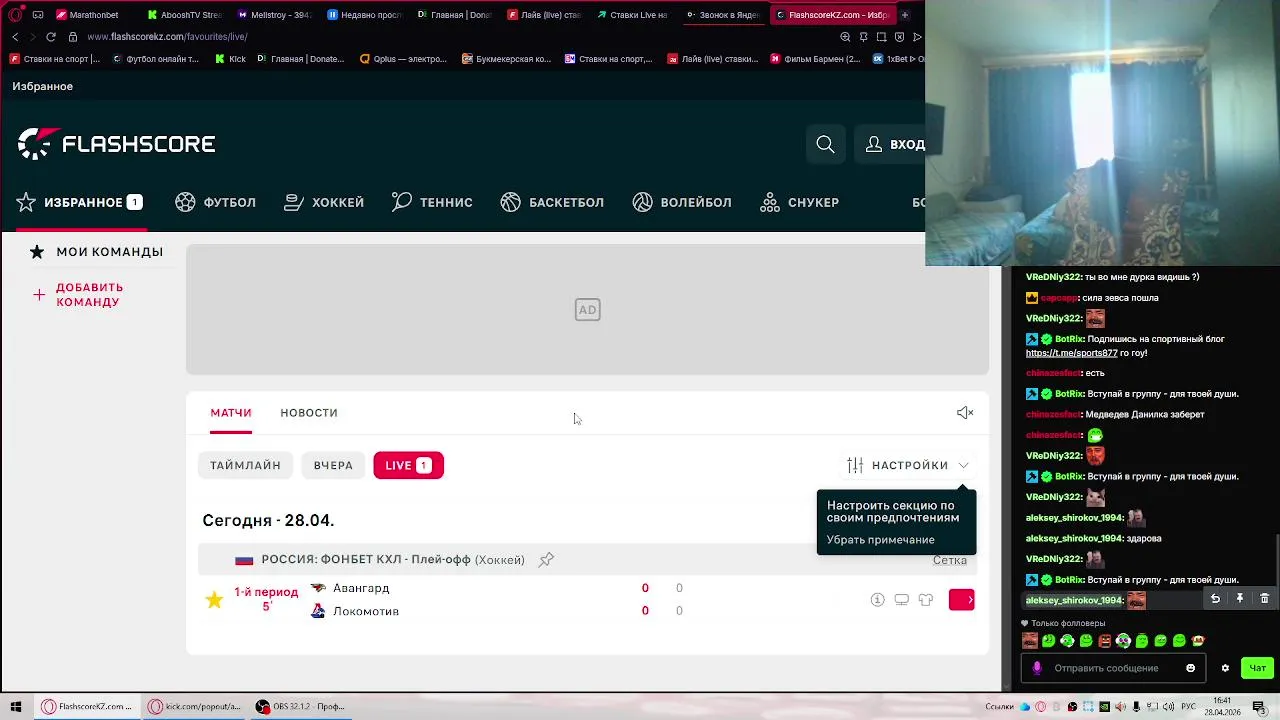1280x720 pixels.
Task: Open chat settings gear icon
Action: 1225,668
